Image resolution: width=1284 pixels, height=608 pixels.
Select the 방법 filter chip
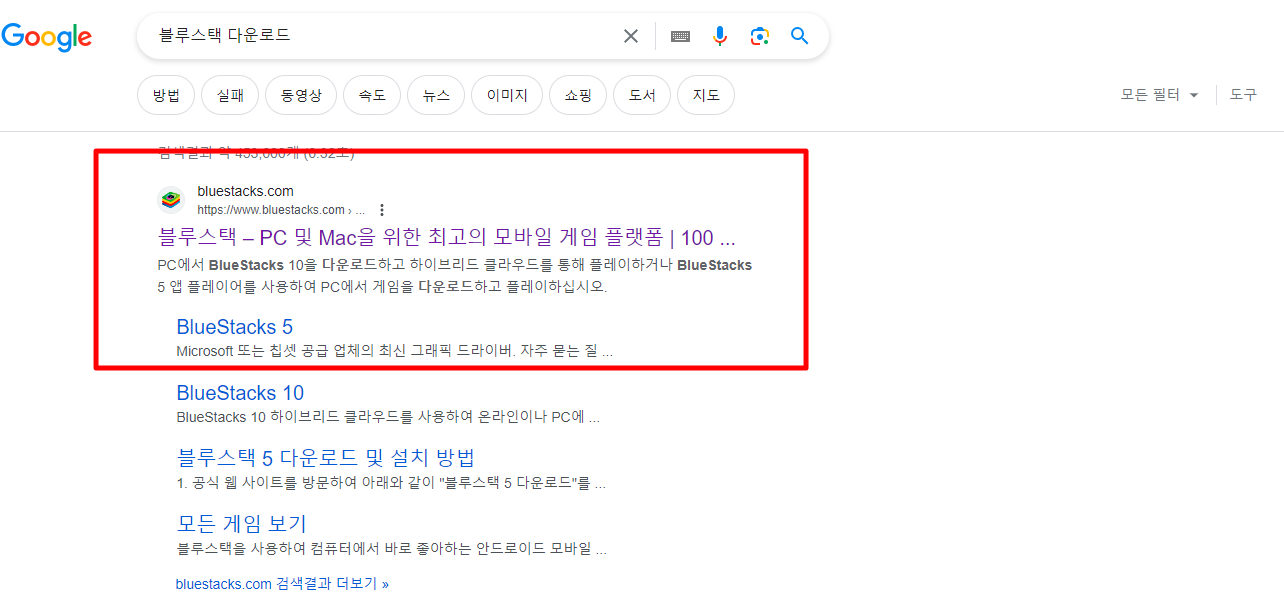click(x=166, y=96)
